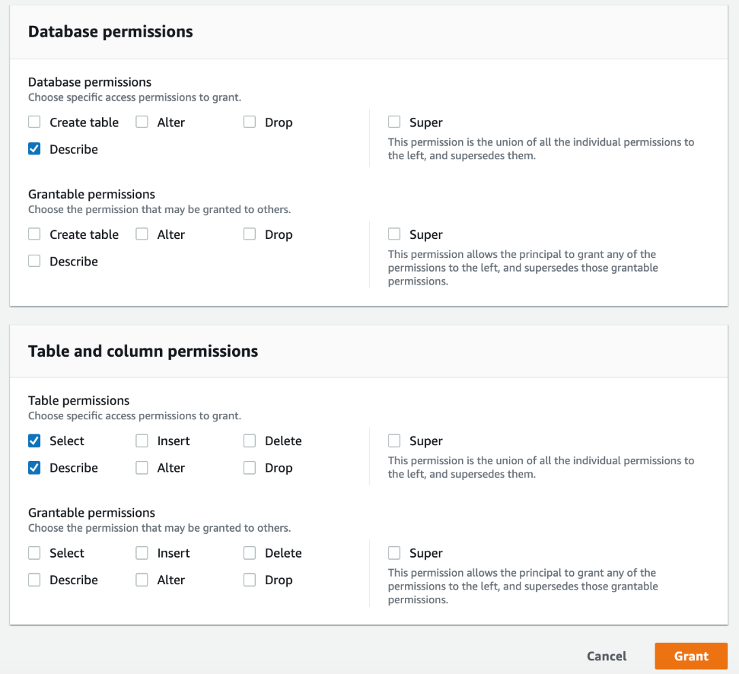Check grantable Create table for database
The width and height of the screenshot is (739, 675).
(x=35, y=235)
